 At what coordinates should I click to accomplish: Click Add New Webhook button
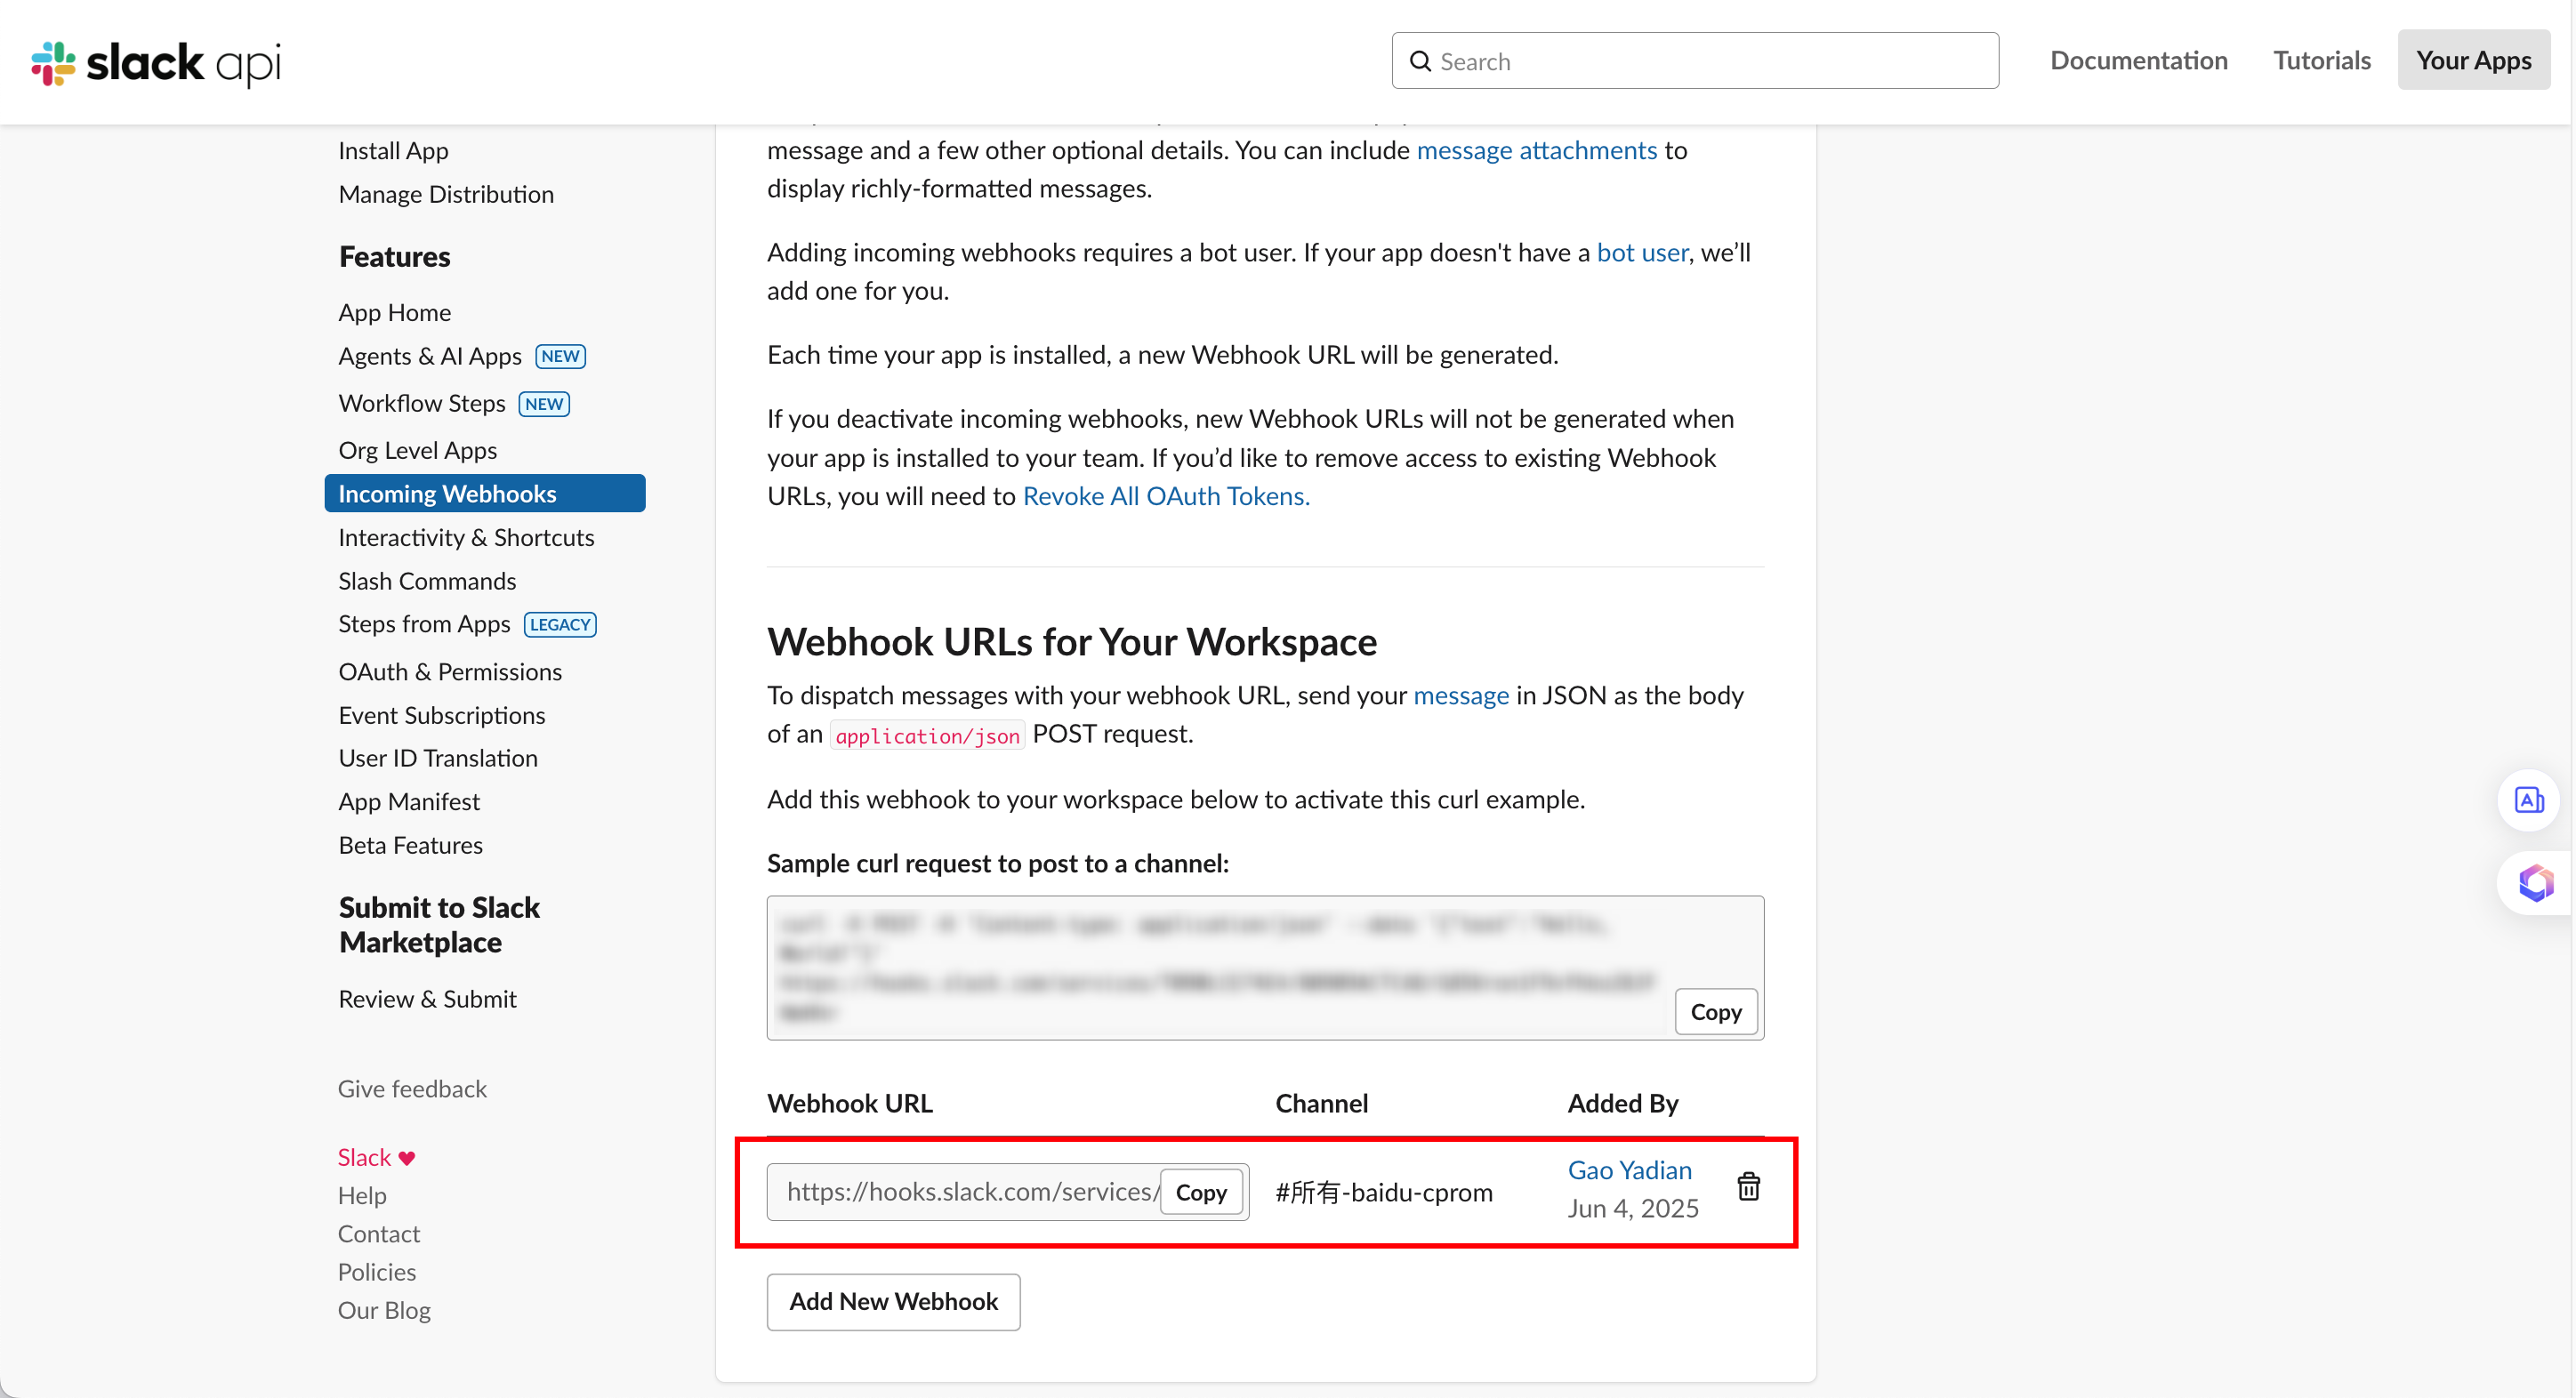point(893,1301)
